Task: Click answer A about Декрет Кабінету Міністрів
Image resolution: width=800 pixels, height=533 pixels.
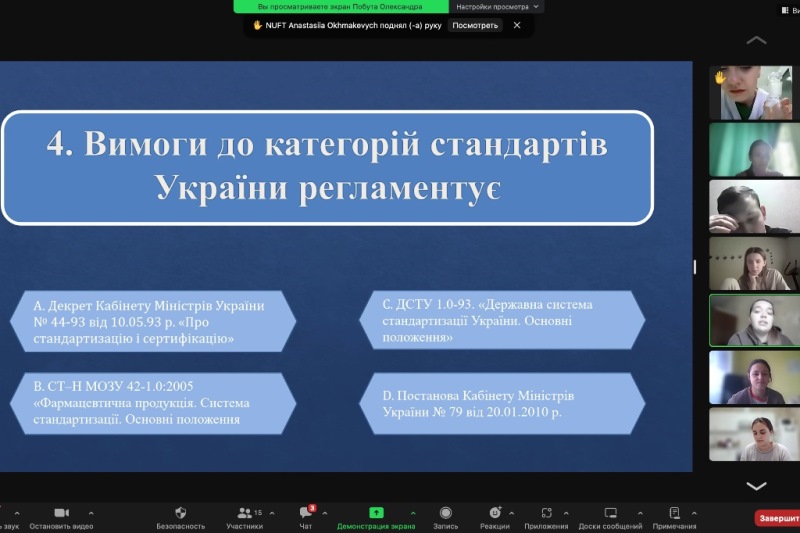Action: [153, 322]
